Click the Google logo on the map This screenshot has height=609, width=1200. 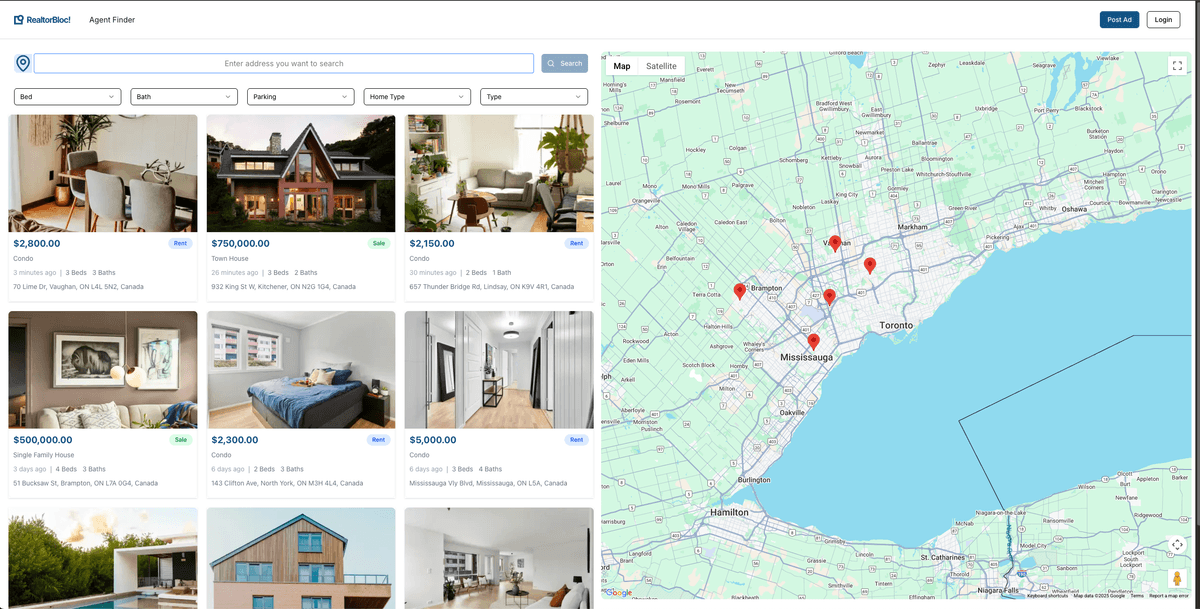[x=619, y=593]
